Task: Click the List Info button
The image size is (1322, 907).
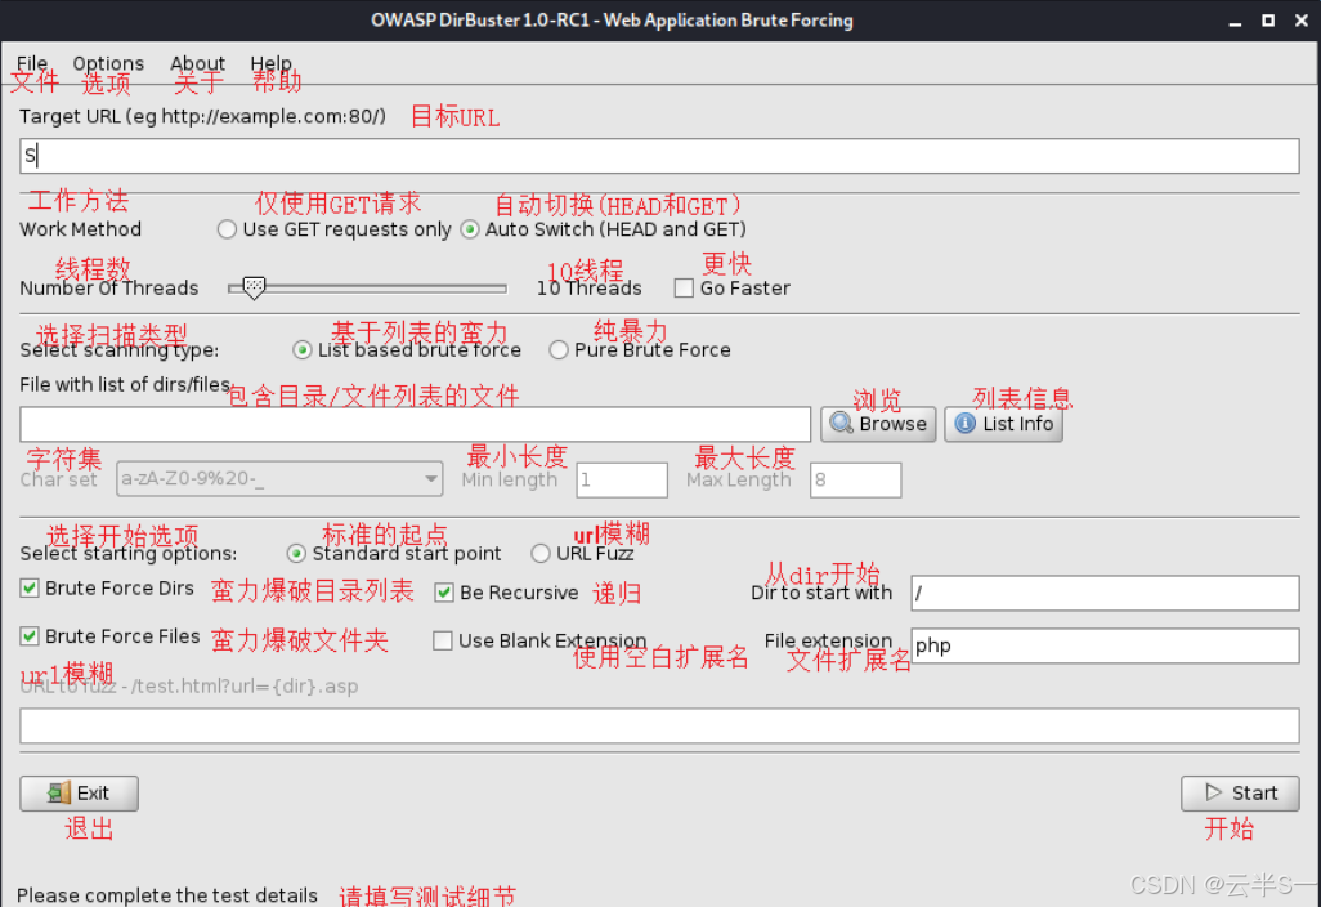Action: 1003,424
